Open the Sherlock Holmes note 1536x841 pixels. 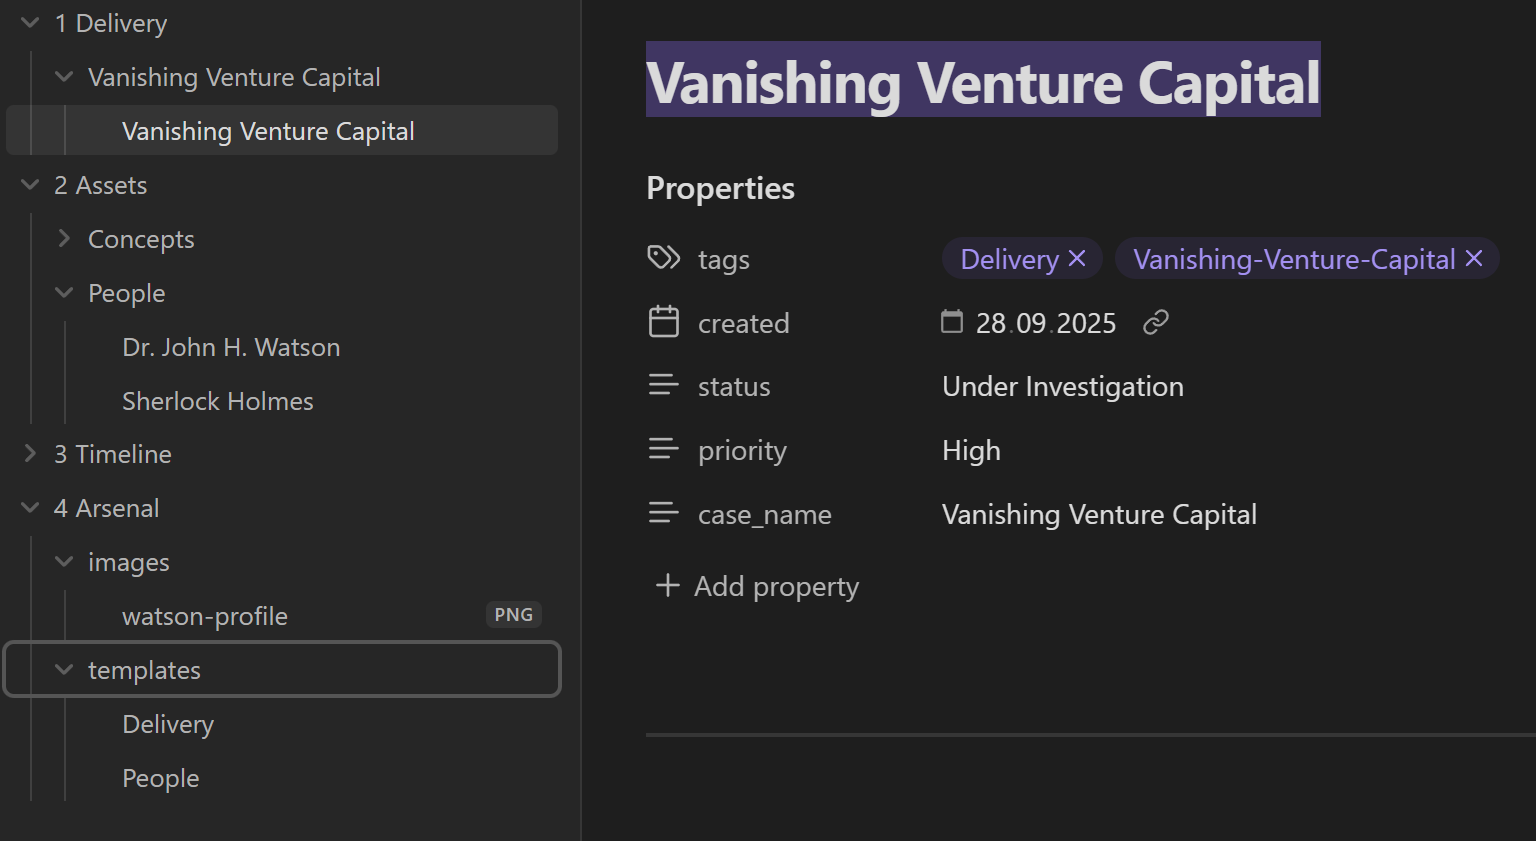tap(218, 401)
